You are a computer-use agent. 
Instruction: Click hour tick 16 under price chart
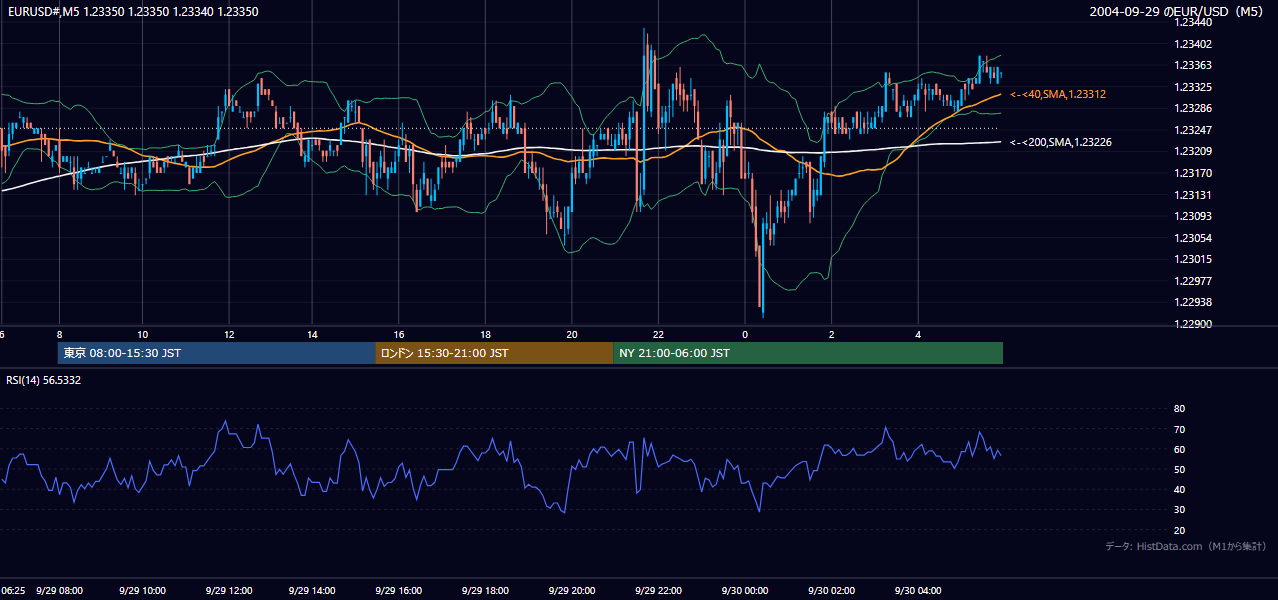click(x=399, y=334)
